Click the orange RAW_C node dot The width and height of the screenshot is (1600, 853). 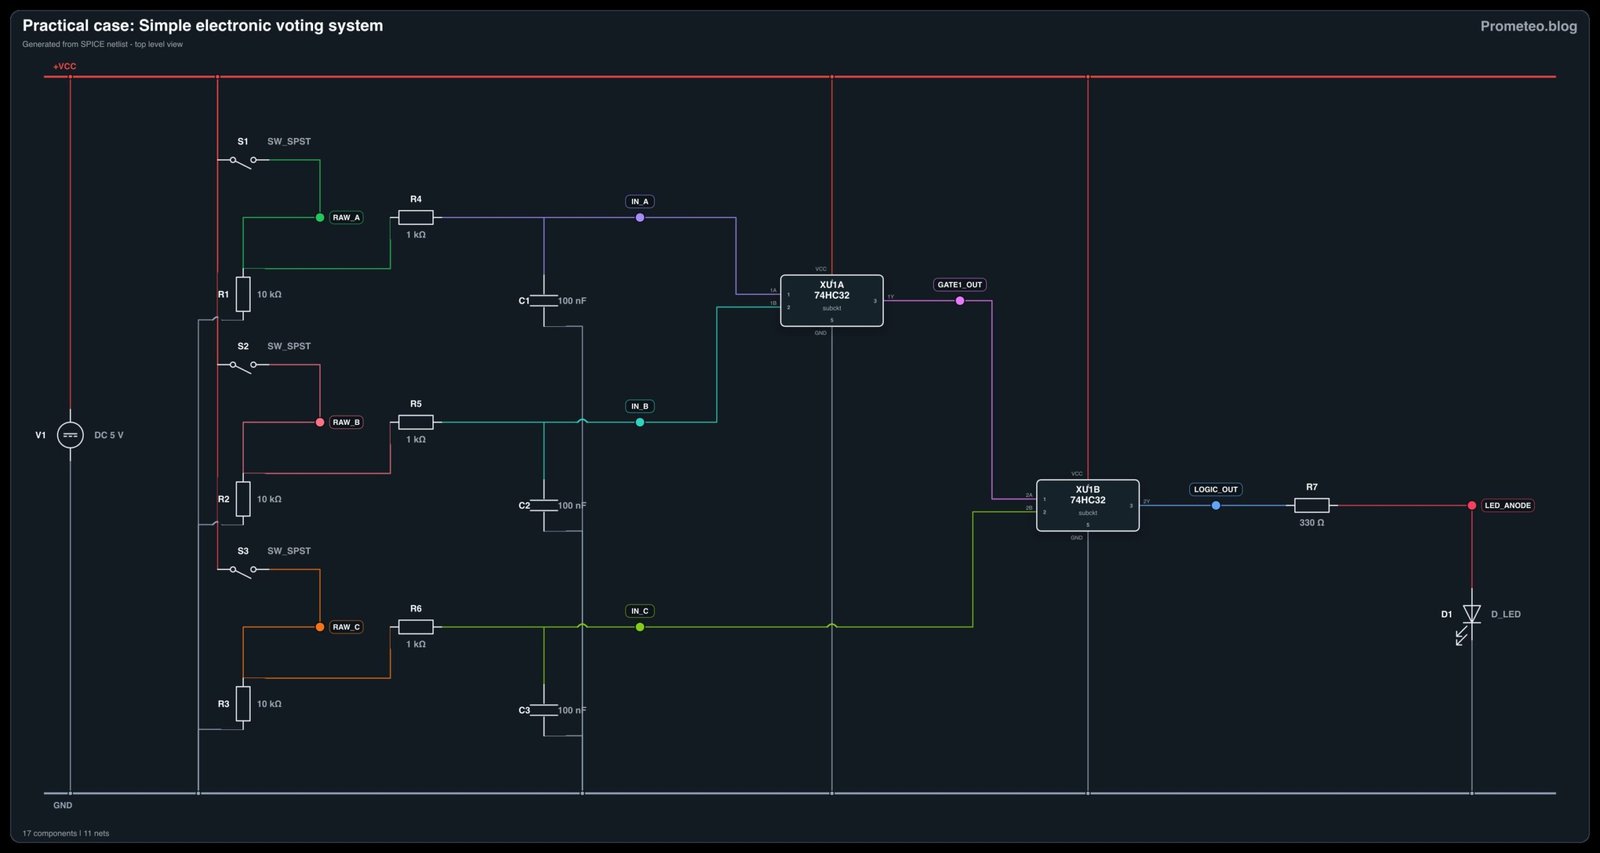pos(320,627)
